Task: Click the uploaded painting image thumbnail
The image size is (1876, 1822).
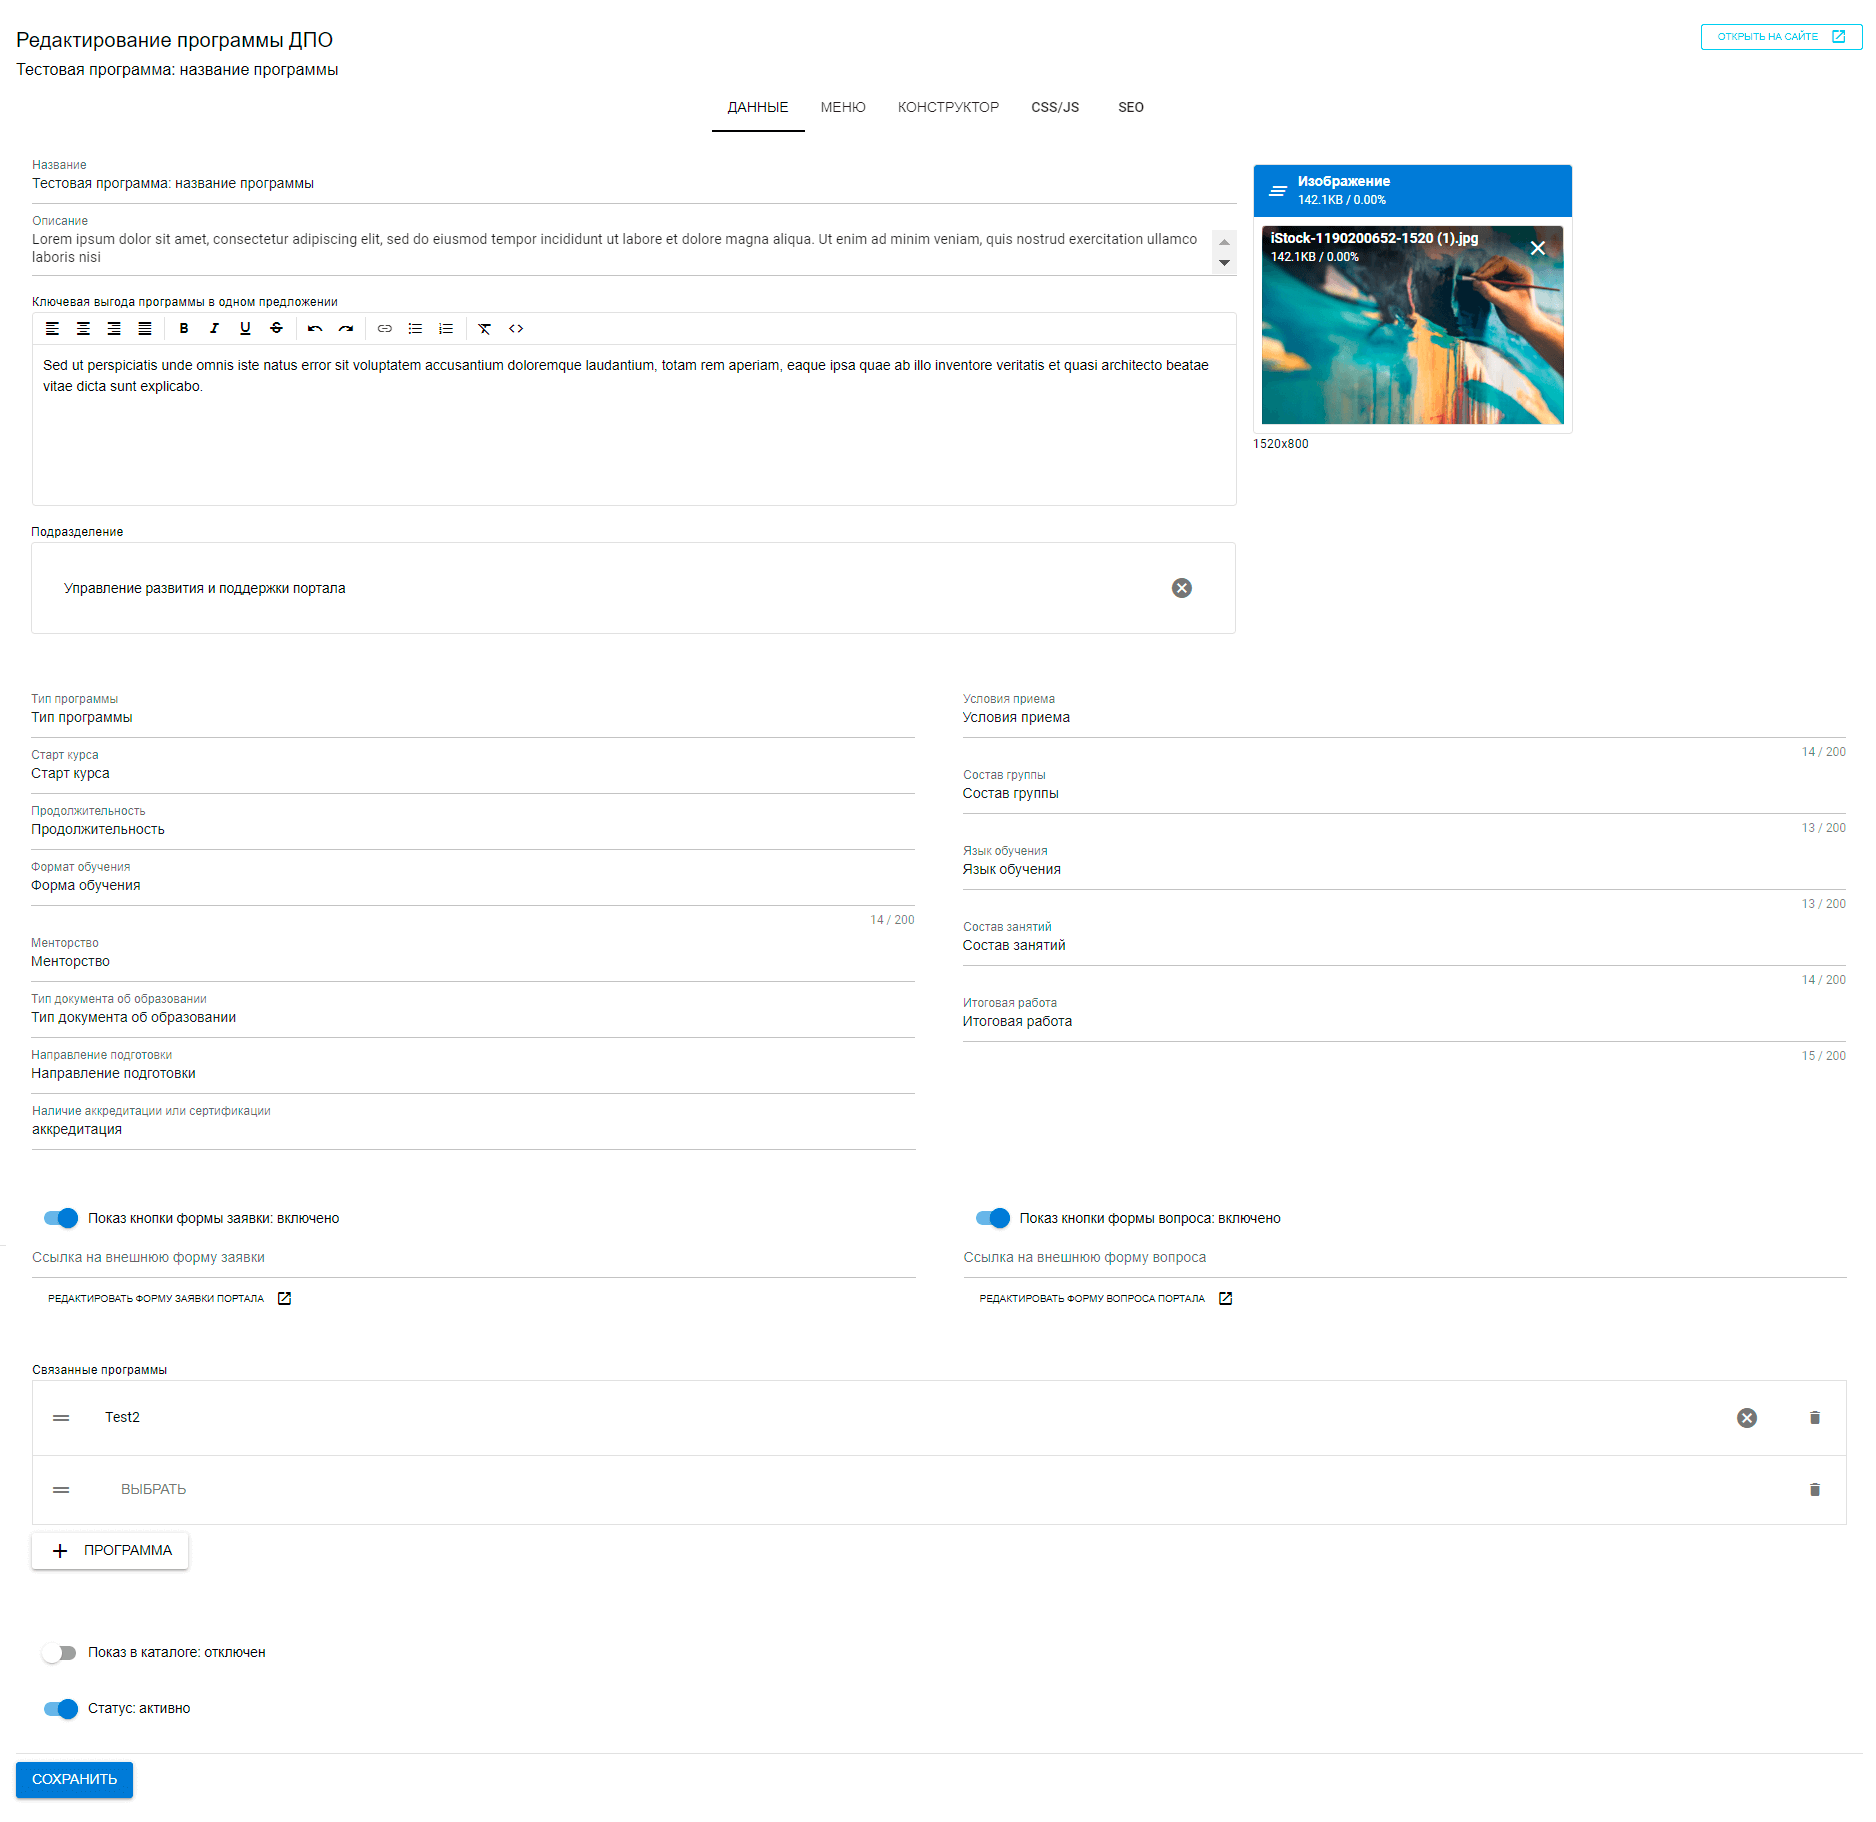Action: 1412,326
